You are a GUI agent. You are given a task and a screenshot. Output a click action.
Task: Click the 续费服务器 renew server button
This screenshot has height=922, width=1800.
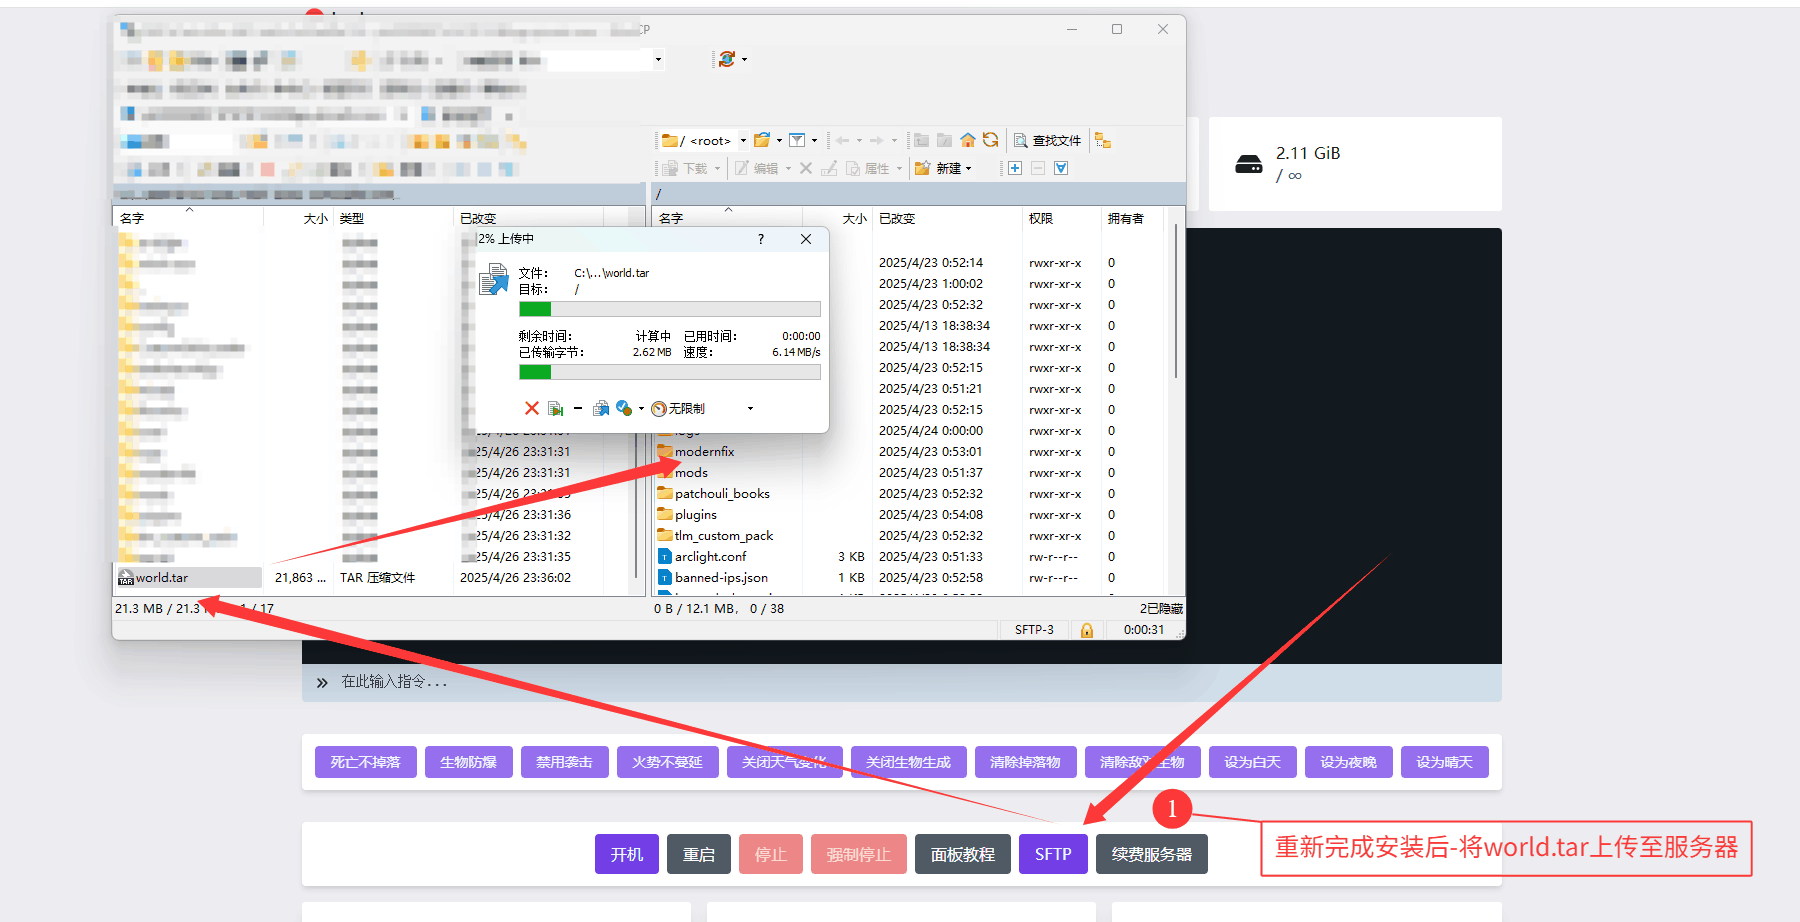1152,854
